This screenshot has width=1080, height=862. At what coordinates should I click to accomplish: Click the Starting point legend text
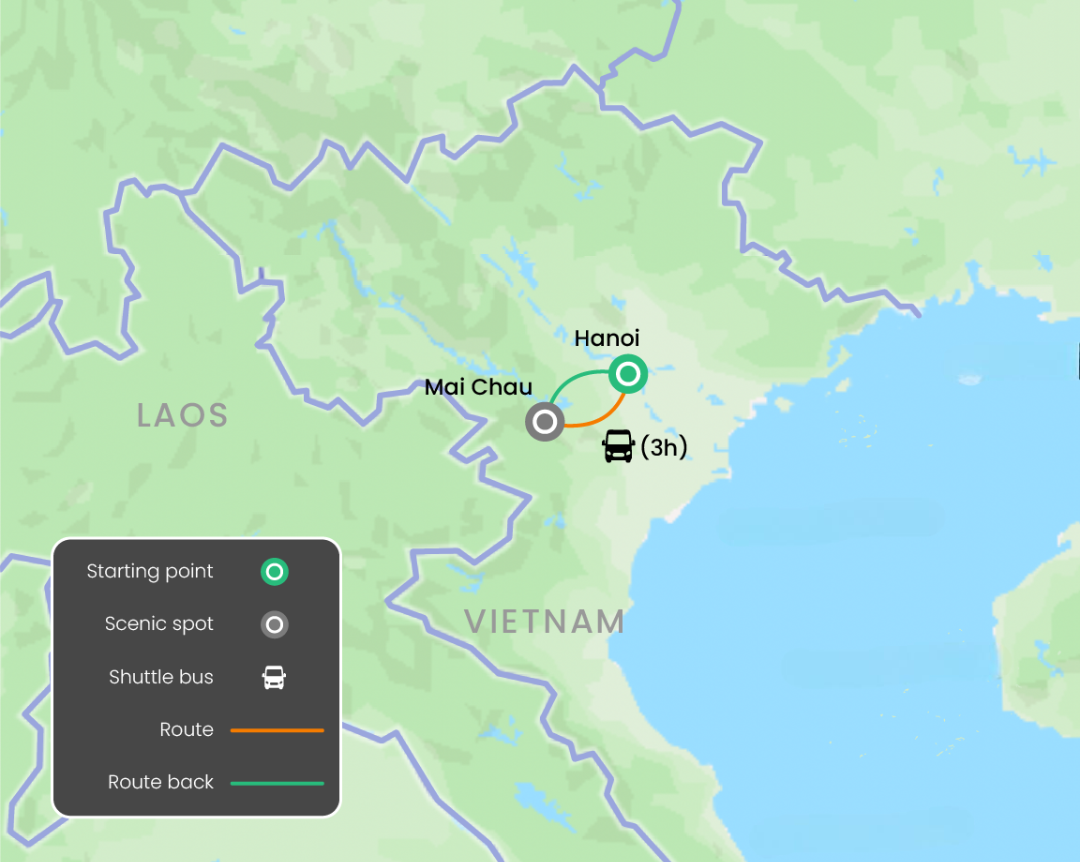pyautogui.click(x=149, y=571)
